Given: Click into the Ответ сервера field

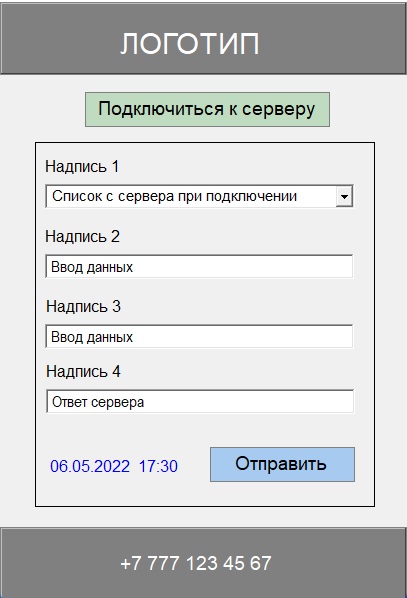Looking at the screenshot, I should pos(200,401).
